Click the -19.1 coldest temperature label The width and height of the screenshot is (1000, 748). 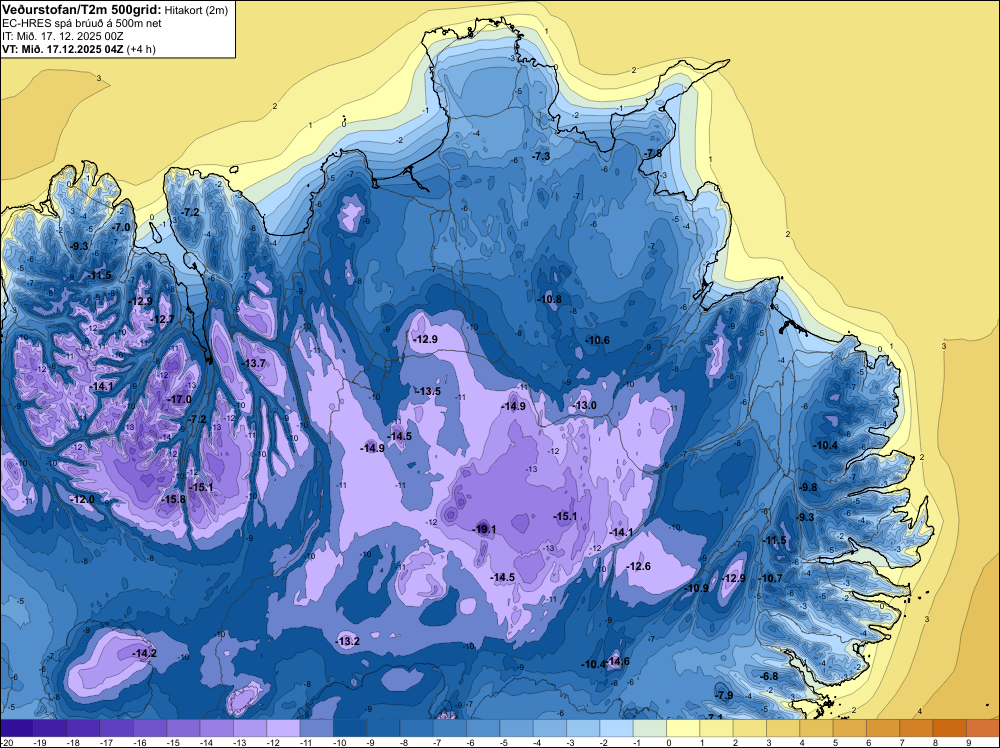(485, 529)
